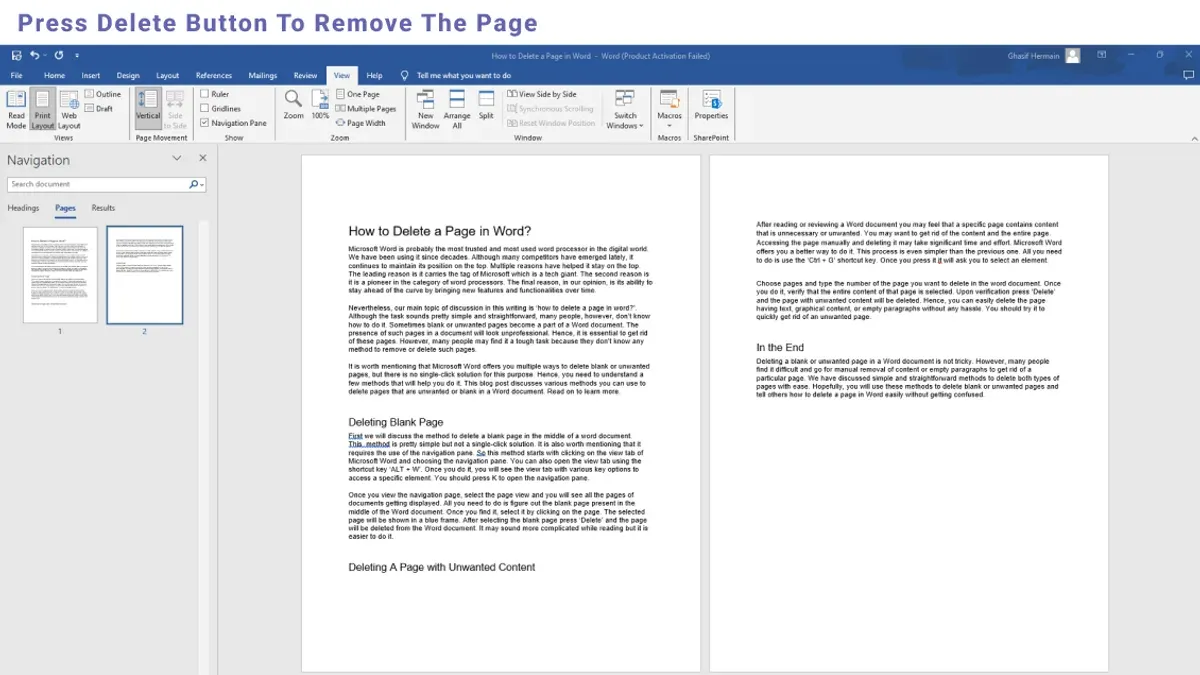1200x675 pixels.
Task: Show the Headings tab in Navigation
Action: point(23,208)
